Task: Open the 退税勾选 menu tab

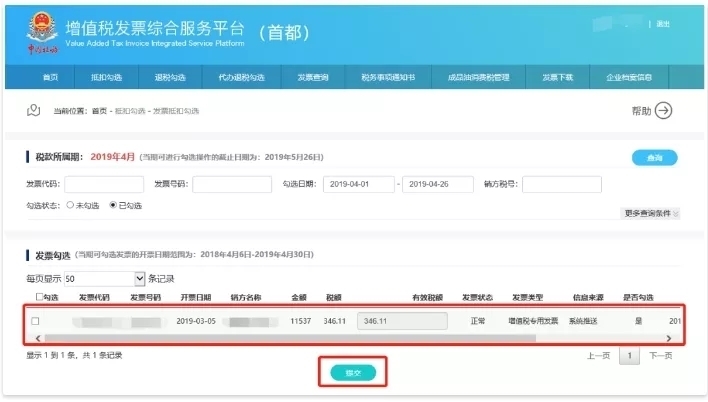Action: point(170,77)
